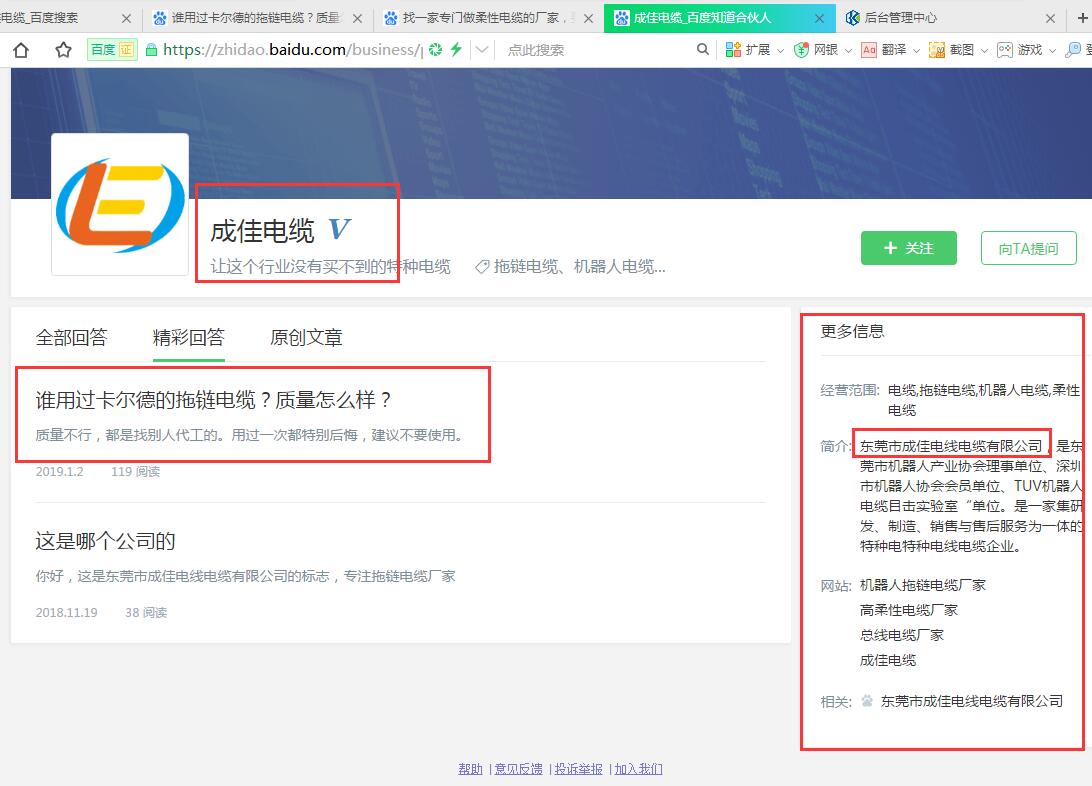Viewport: 1092px width, 786px height.
Task: Select the 全部回答 tab
Action: pyautogui.click(x=71, y=338)
